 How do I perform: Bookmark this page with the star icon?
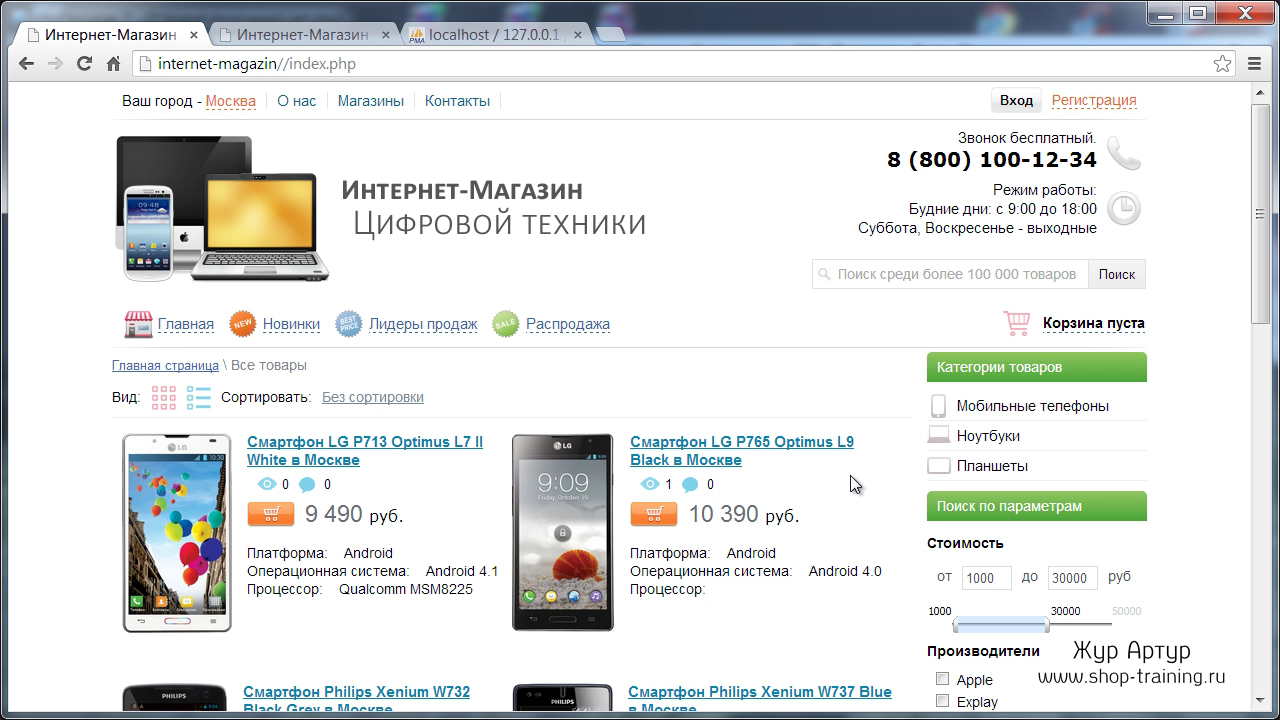point(1222,64)
